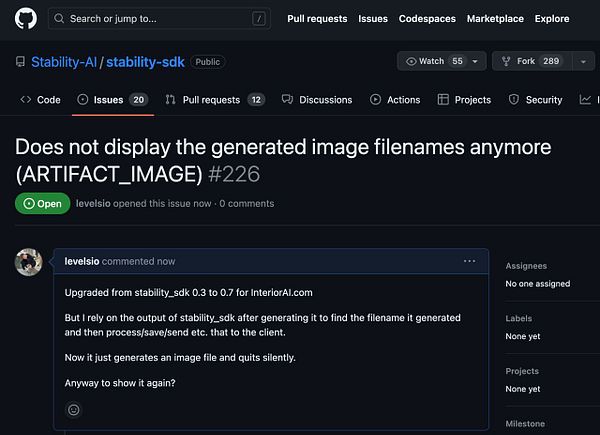Click the pull requests counter badge showing 12

256,100
